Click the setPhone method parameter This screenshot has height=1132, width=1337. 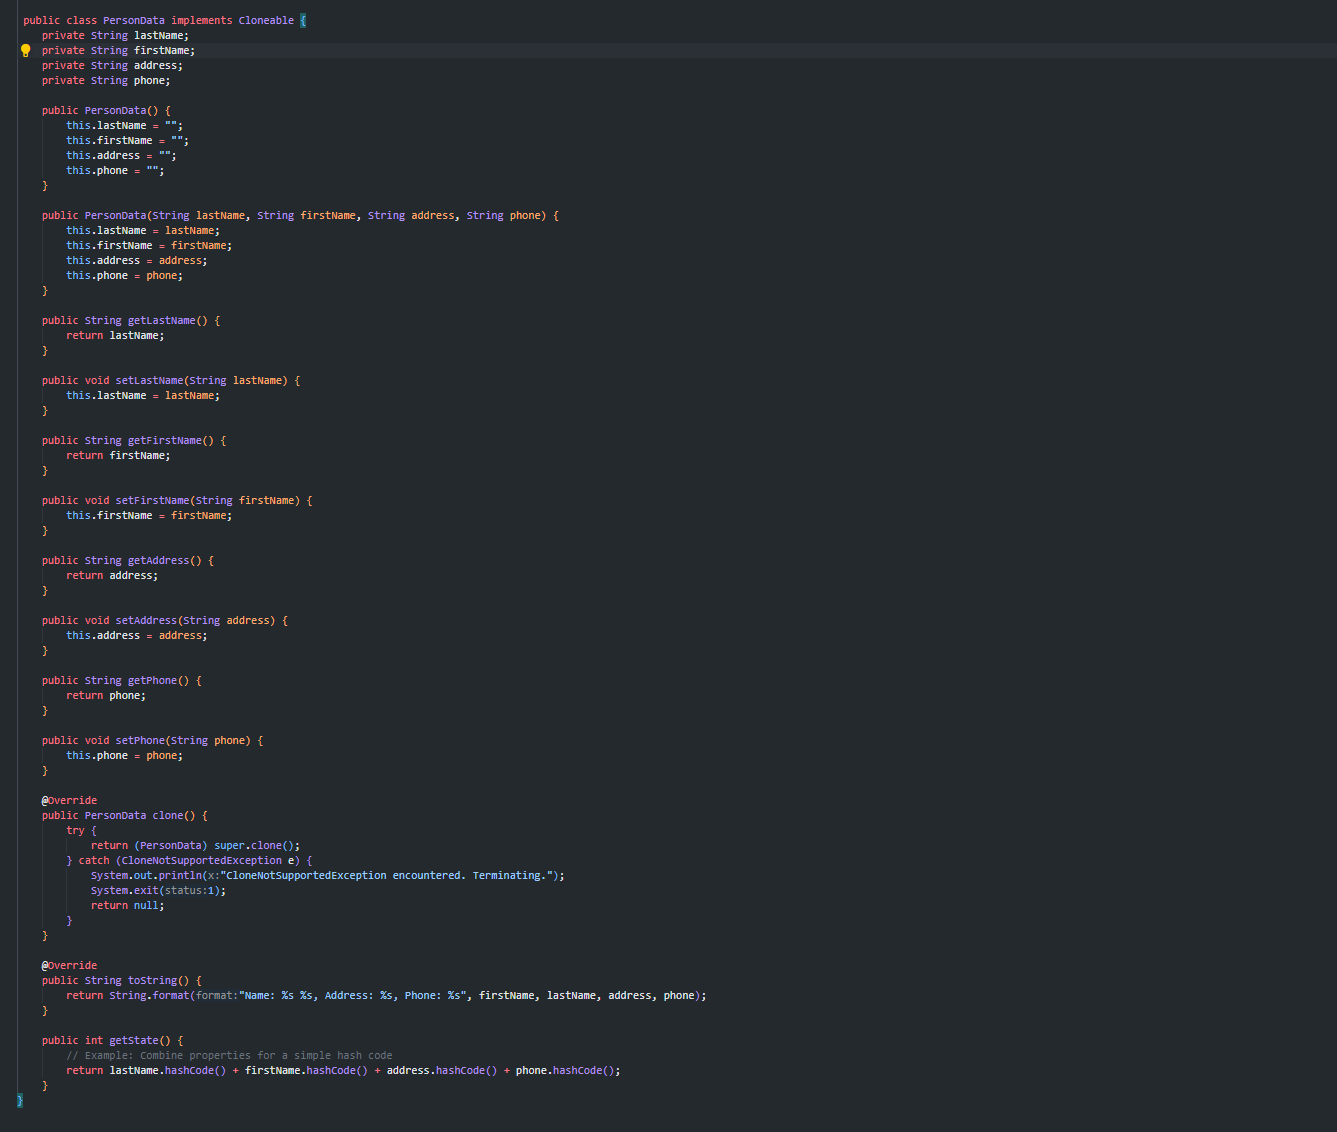click(x=229, y=739)
